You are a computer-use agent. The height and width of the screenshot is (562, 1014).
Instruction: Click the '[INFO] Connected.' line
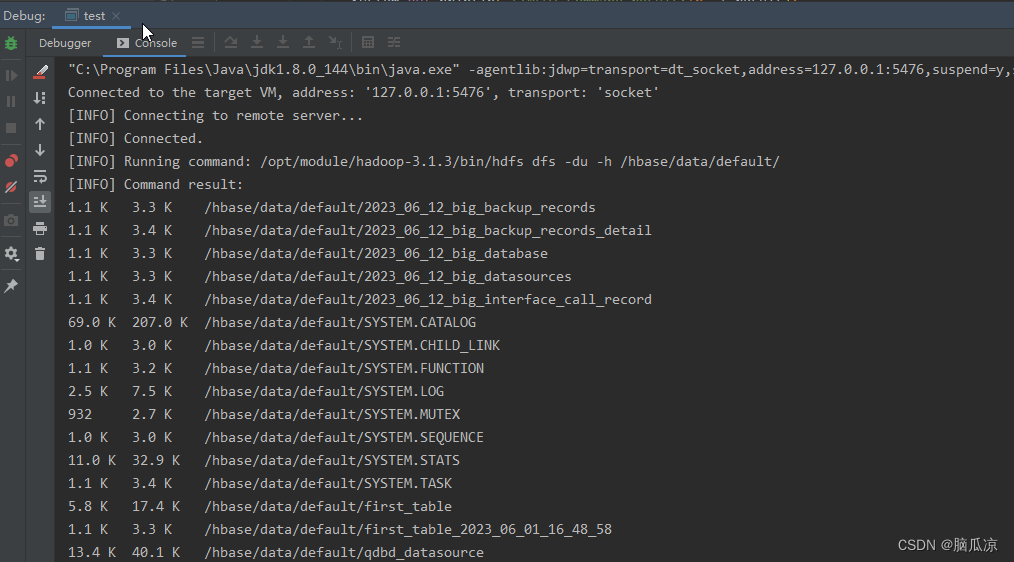coord(135,138)
